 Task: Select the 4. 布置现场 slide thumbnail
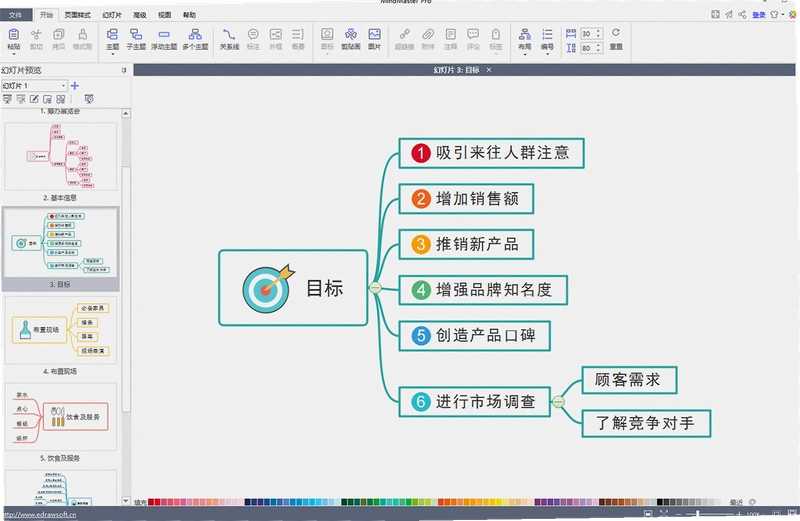61,330
